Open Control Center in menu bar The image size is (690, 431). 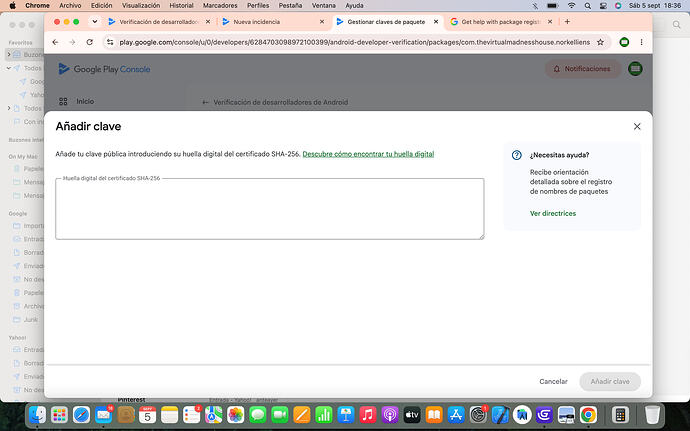[x=603, y=6]
